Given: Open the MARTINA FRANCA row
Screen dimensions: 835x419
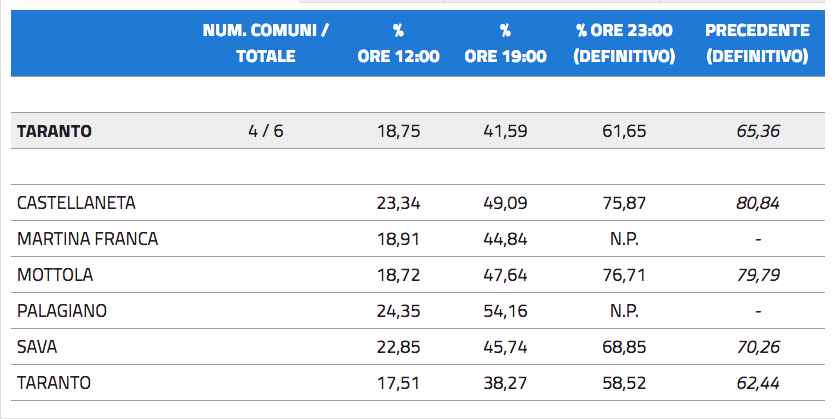Looking at the screenshot, I should [x=418, y=239].
